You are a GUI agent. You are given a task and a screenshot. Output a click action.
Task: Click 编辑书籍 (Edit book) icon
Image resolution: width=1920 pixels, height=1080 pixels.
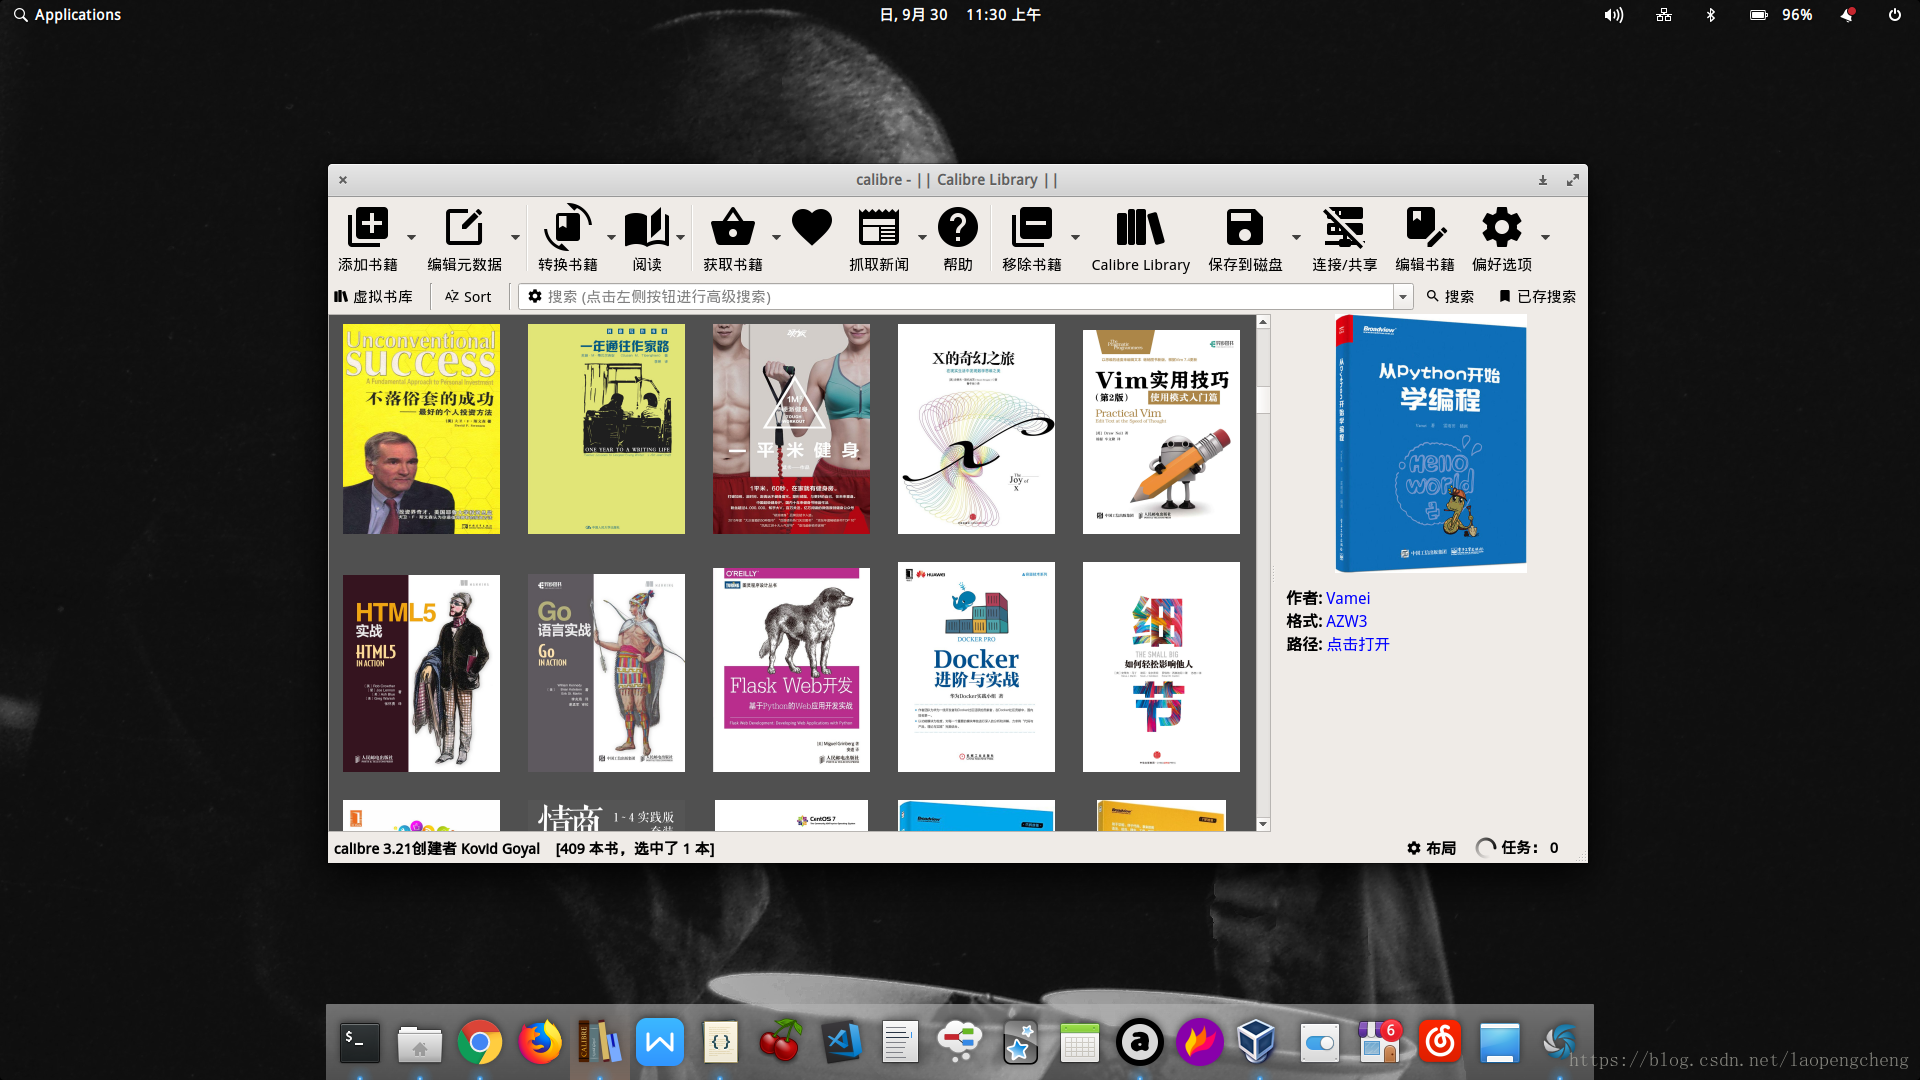pyautogui.click(x=1425, y=228)
